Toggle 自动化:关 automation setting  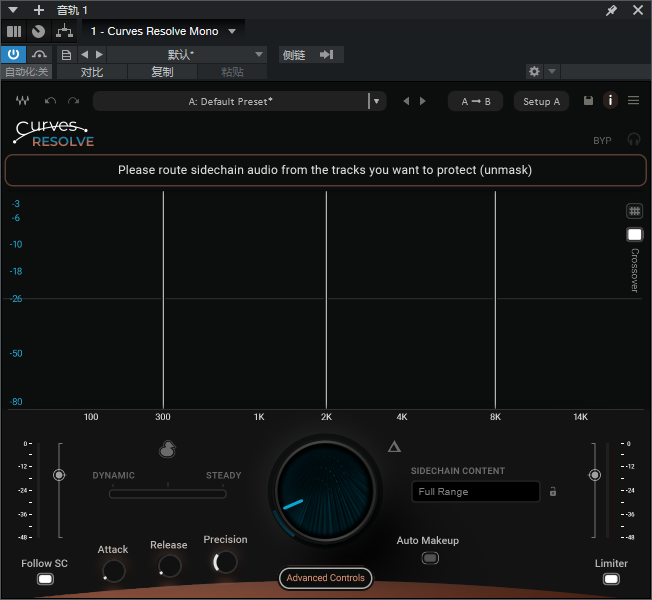tap(26, 72)
